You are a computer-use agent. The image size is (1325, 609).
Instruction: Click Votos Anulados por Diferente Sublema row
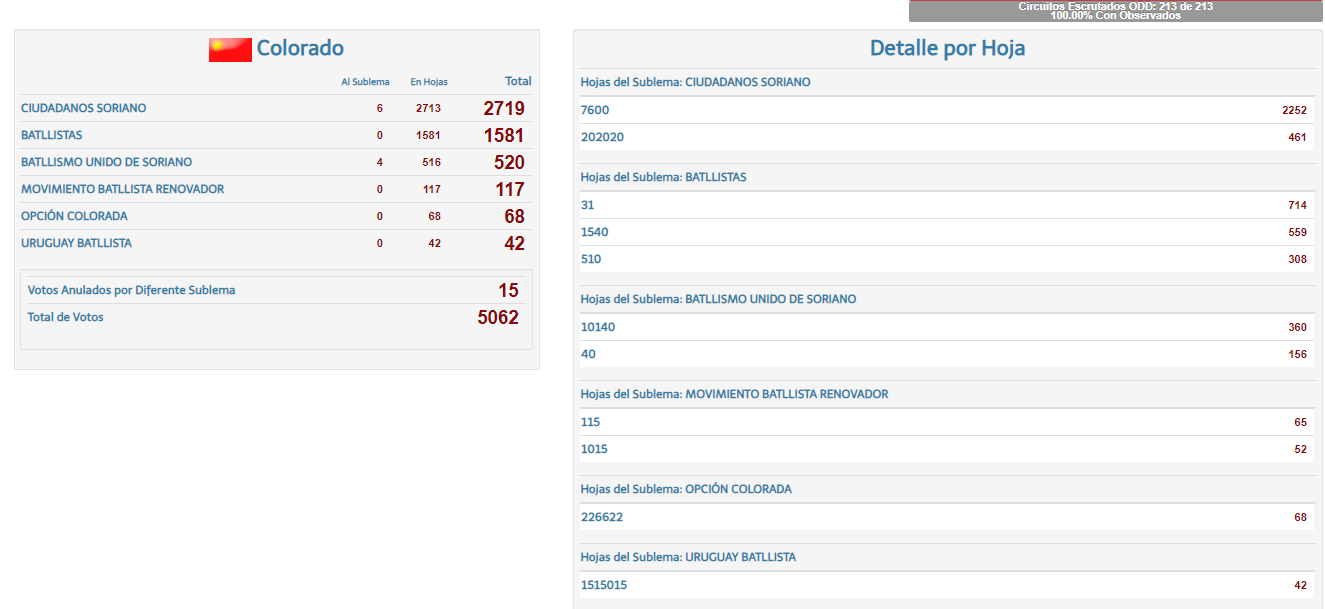pos(132,290)
